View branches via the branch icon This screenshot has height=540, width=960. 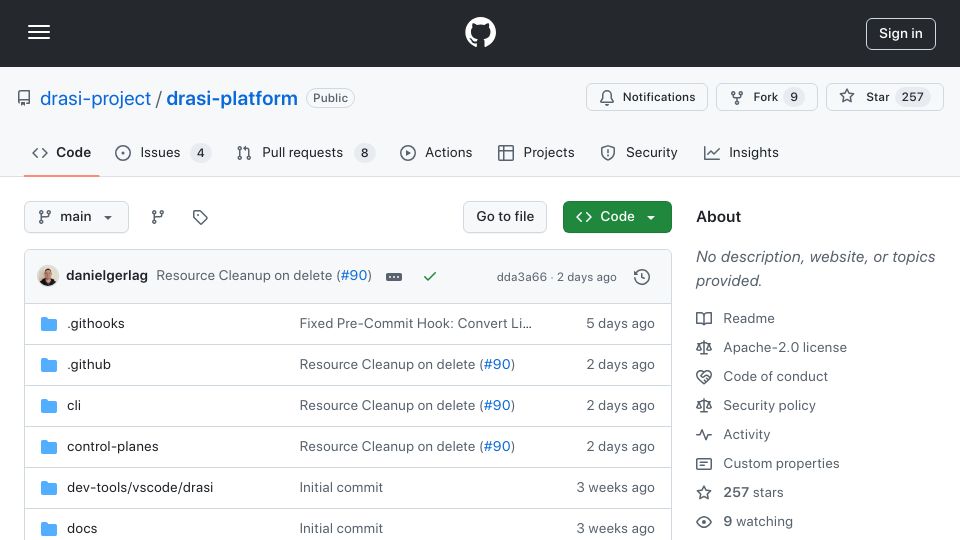pyautogui.click(x=158, y=217)
